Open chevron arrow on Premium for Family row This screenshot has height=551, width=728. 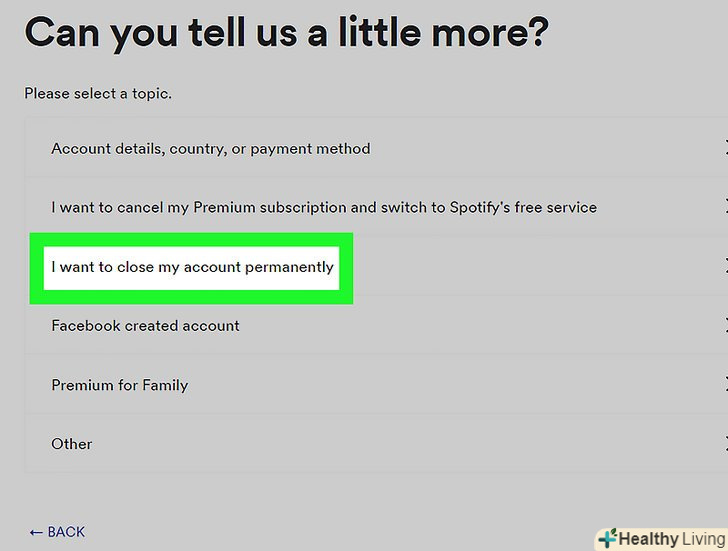[x=724, y=384]
